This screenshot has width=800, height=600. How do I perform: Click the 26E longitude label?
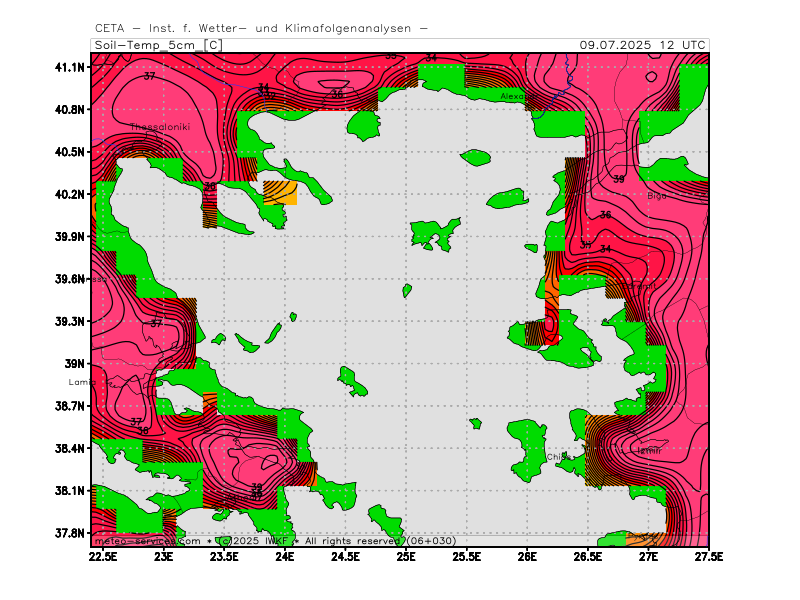click(x=527, y=557)
